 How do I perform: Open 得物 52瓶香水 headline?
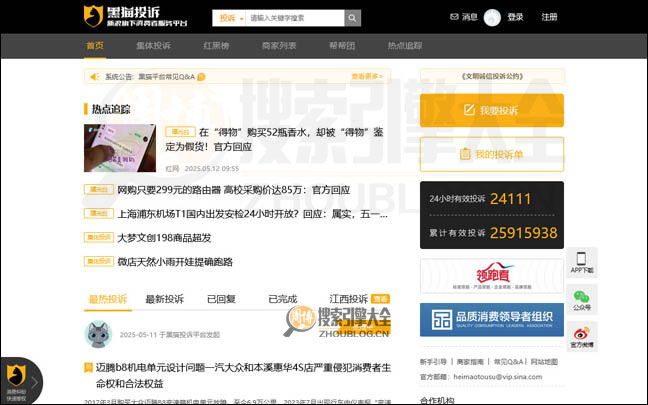click(x=274, y=139)
